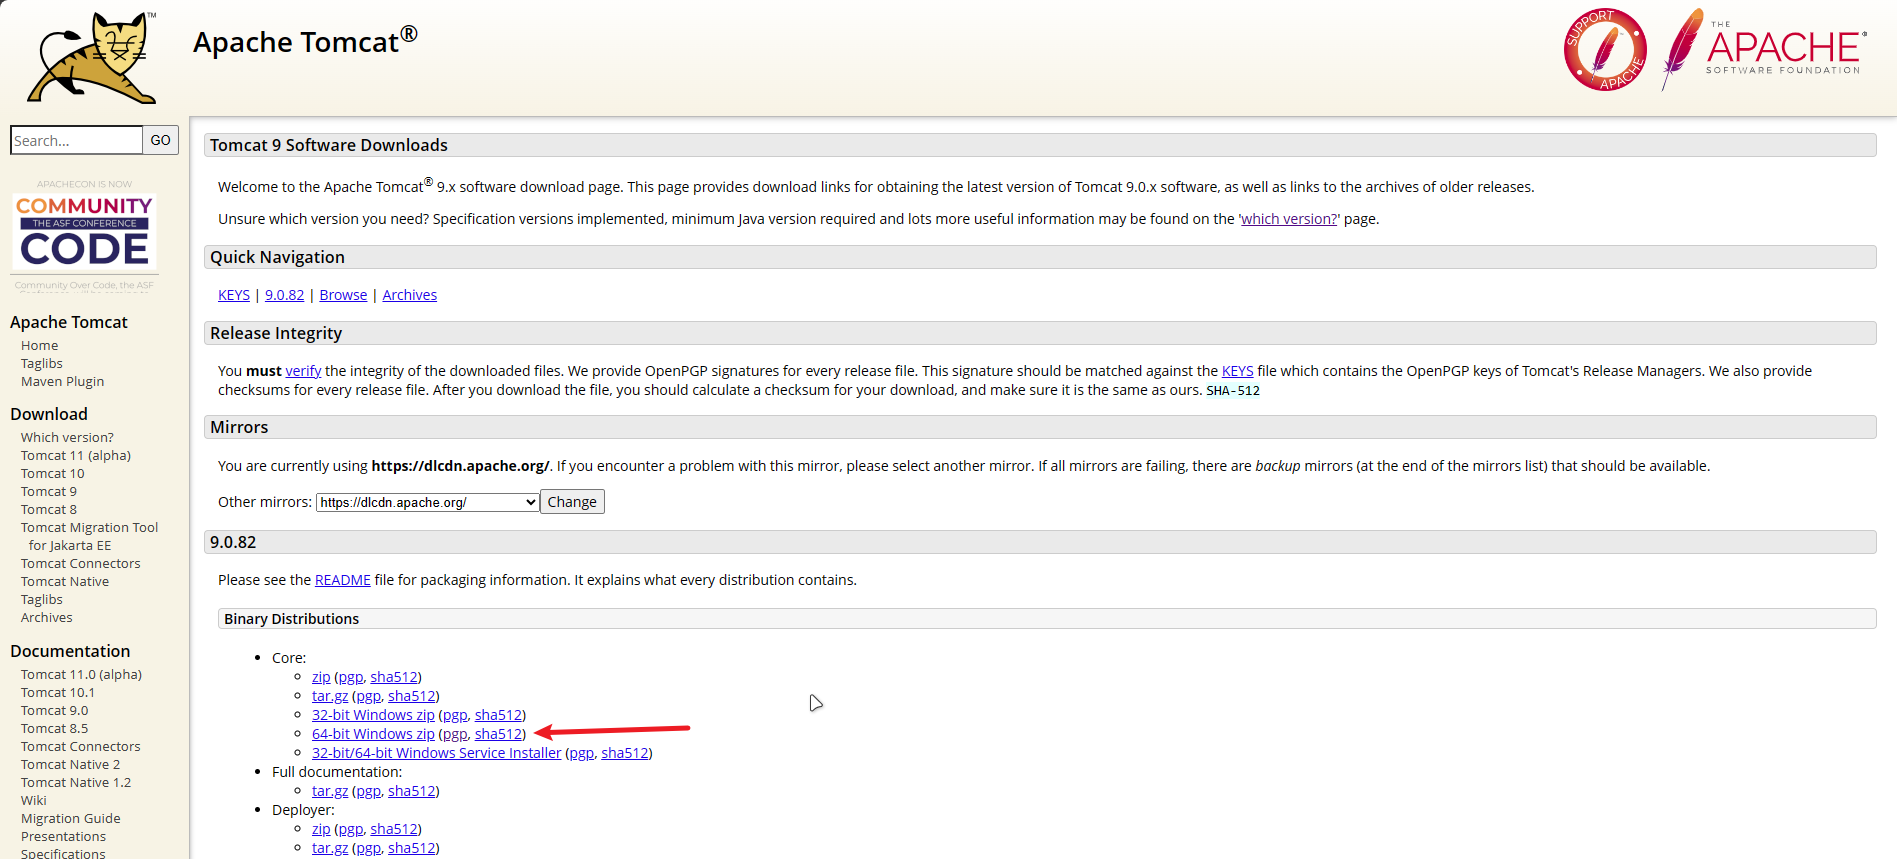Download the Deployer zip
This screenshot has width=1897, height=859.
[321, 829]
